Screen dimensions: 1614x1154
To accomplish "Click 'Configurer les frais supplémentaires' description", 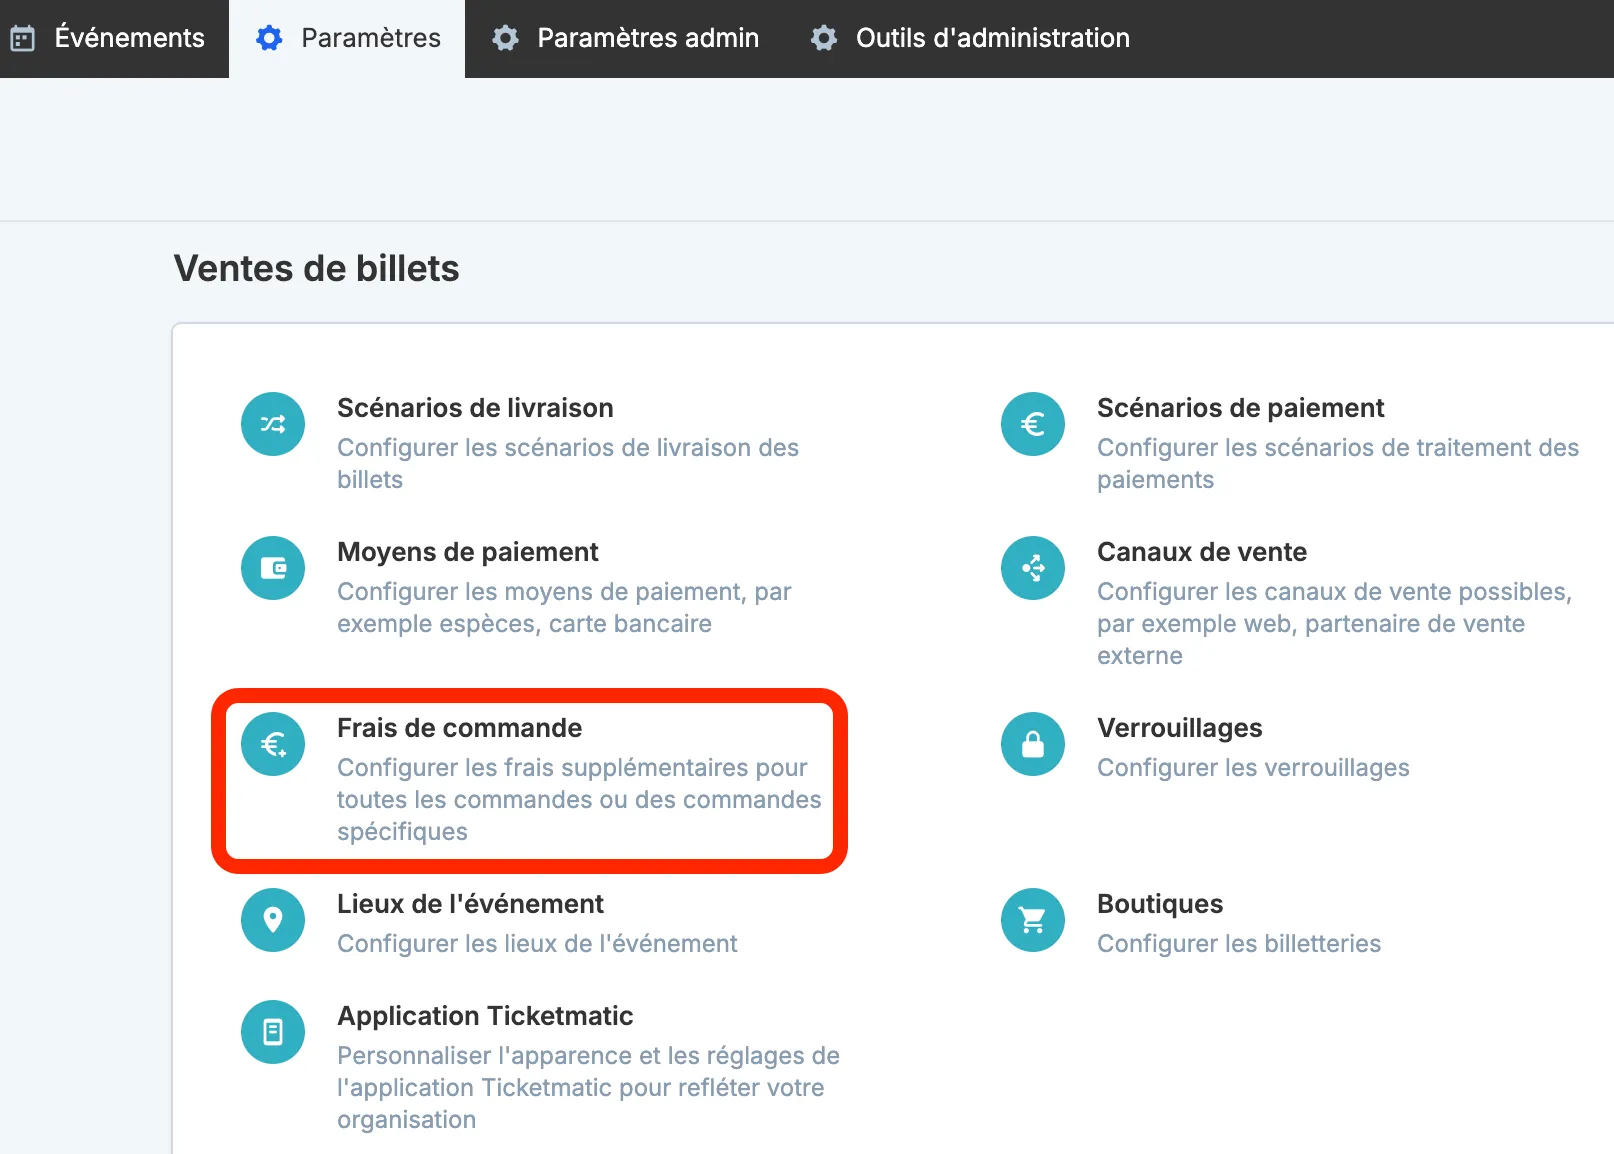I will coord(579,800).
